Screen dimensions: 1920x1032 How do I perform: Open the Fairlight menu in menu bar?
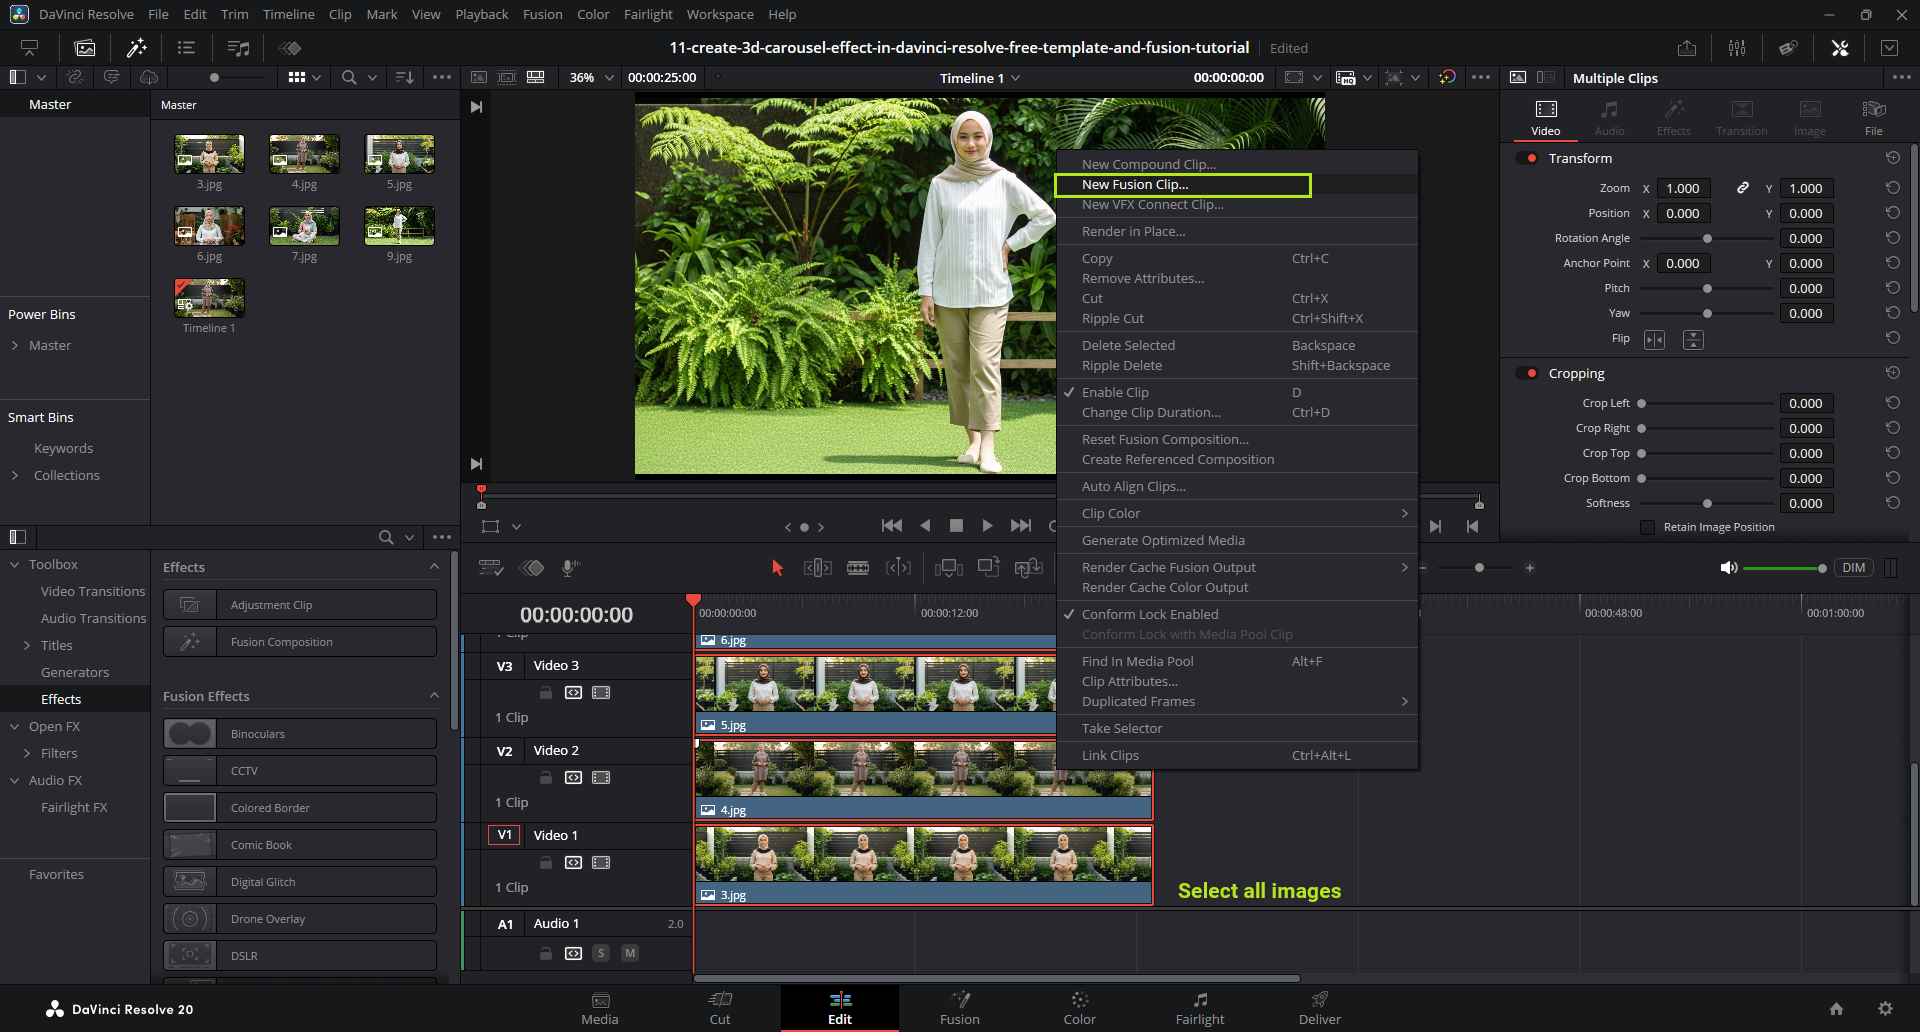[x=648, y=14]
